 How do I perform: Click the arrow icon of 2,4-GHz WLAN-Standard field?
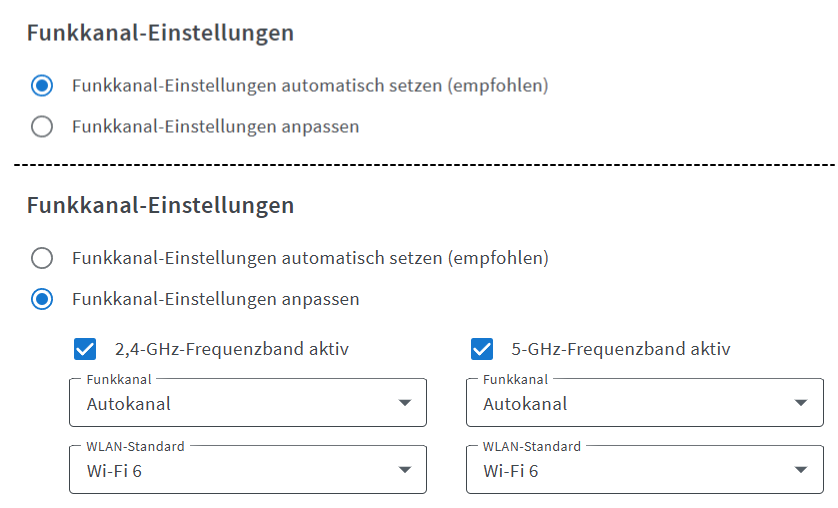[404, 469]
